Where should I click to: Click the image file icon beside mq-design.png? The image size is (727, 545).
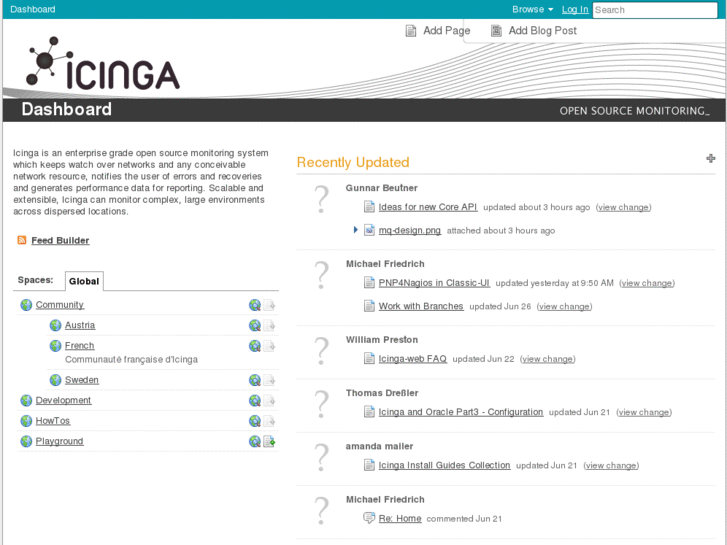(369, 230)
